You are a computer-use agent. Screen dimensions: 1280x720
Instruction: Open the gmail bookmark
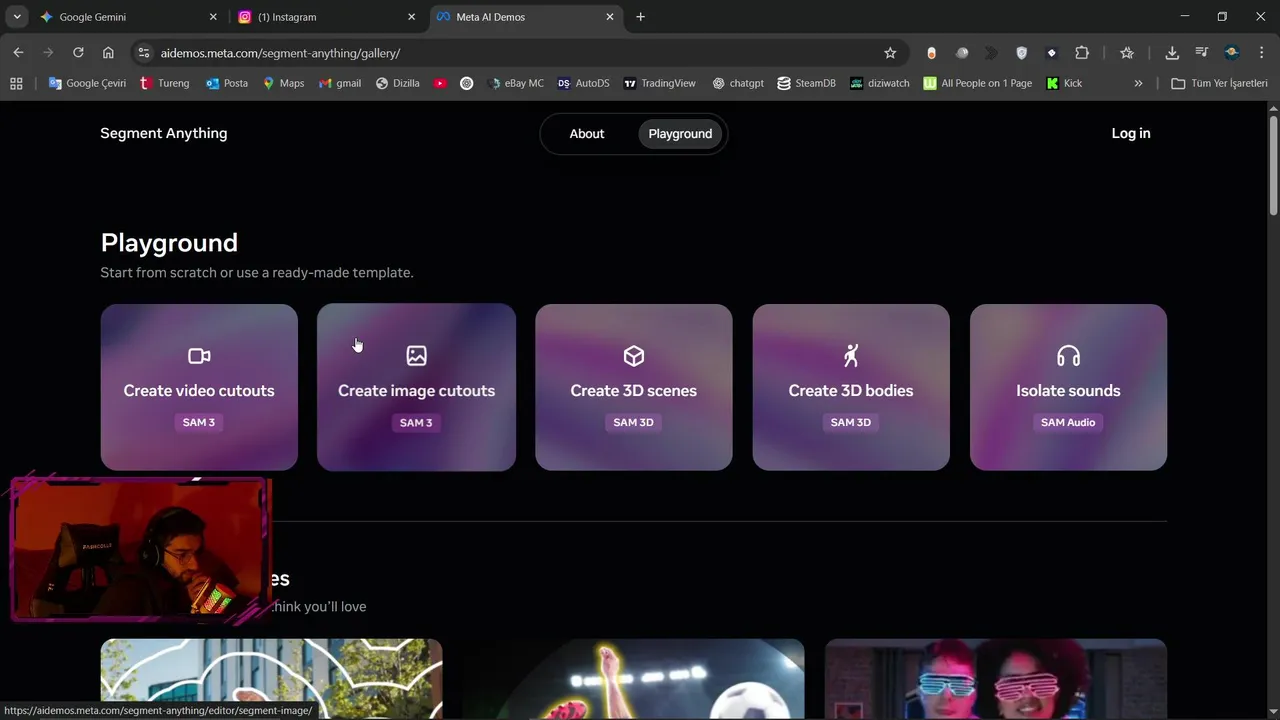tap(340, 83)
